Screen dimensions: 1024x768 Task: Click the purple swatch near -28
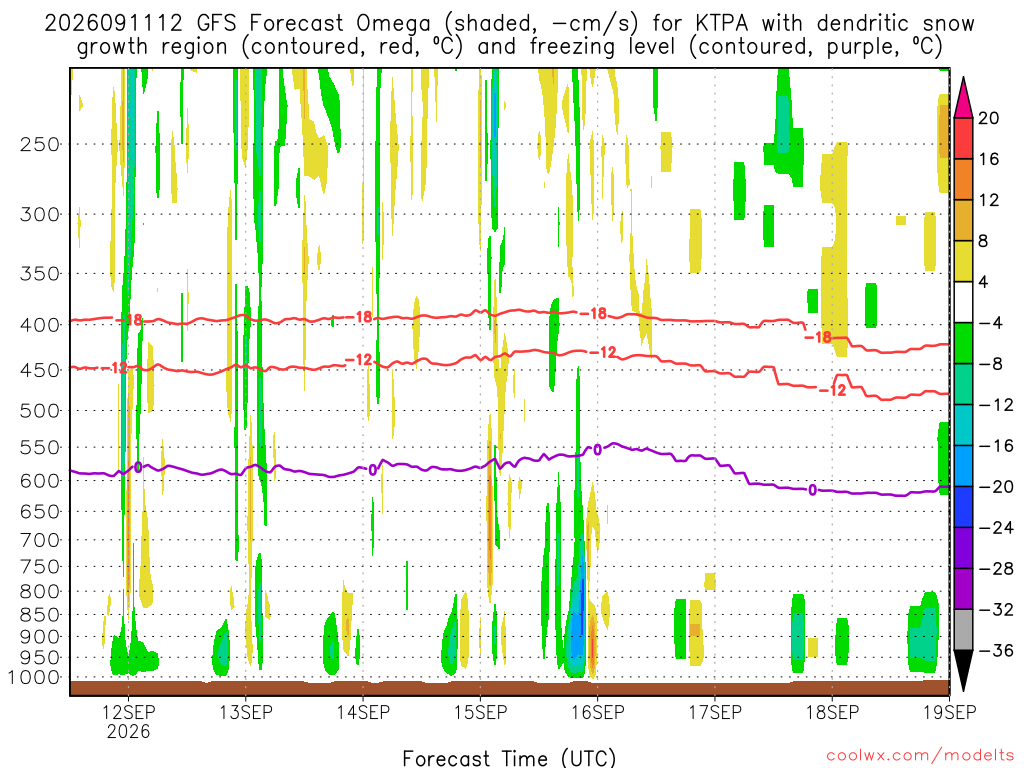tap(963, 588)
